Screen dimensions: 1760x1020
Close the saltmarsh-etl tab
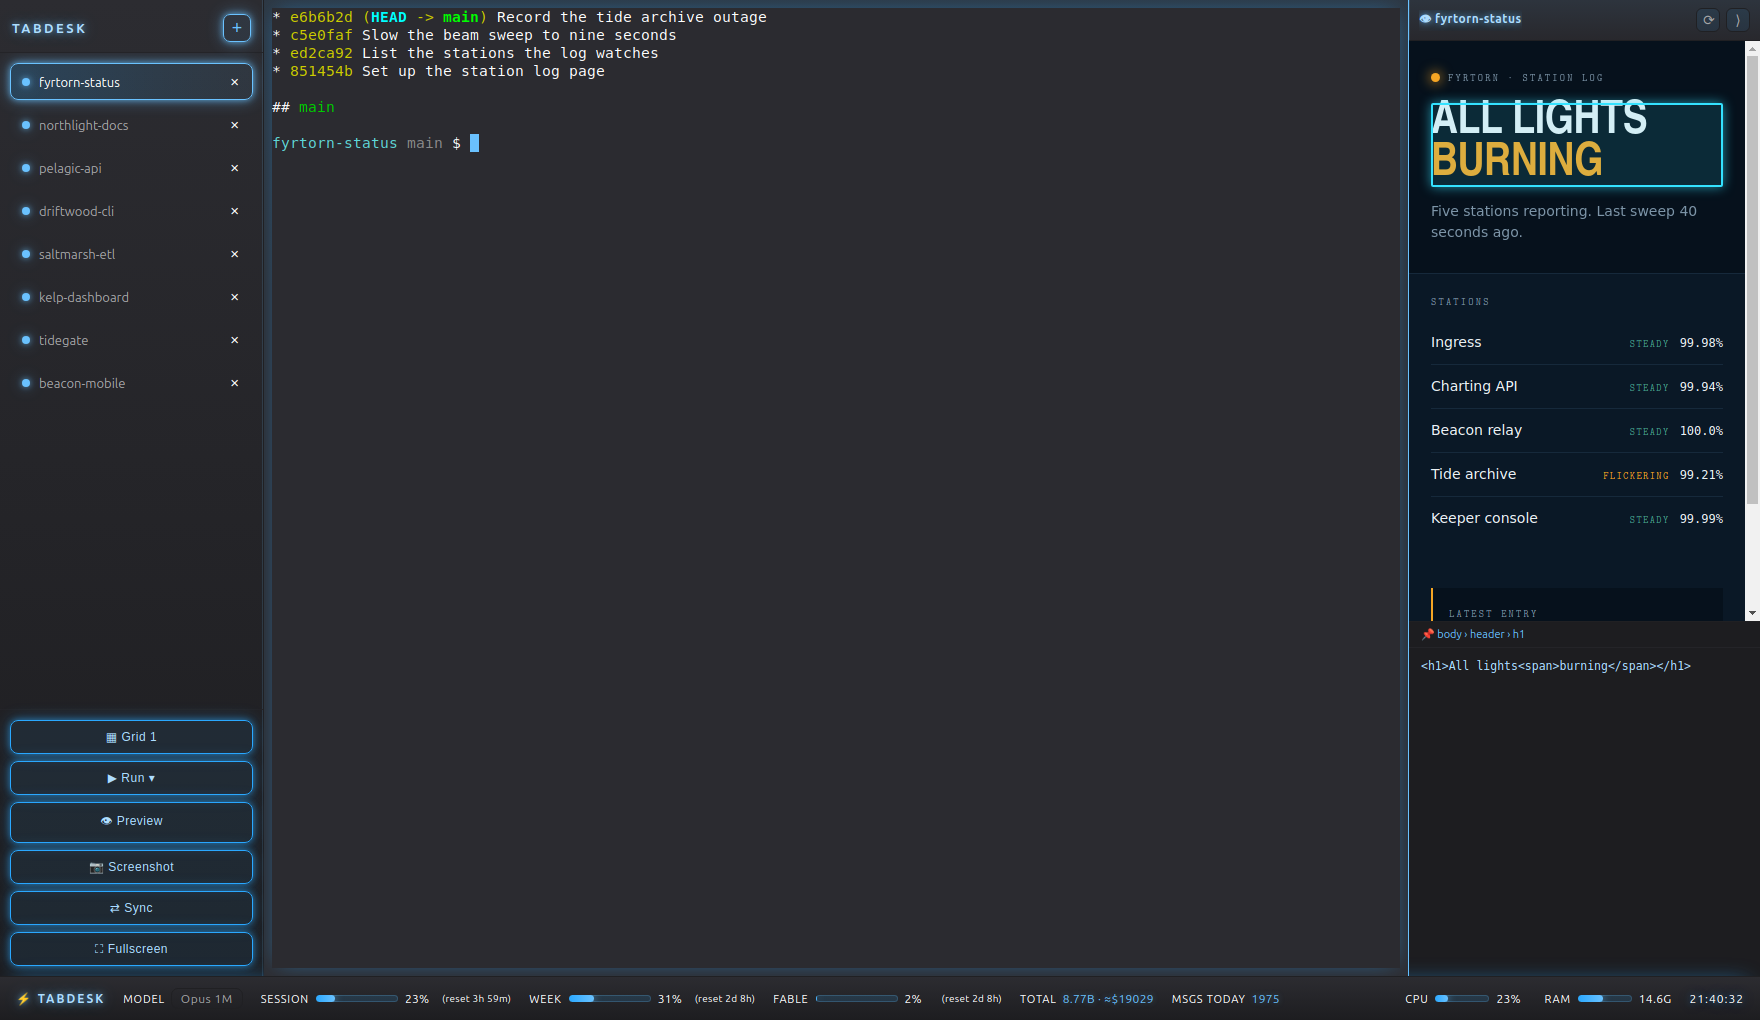(x=235, y=254)
